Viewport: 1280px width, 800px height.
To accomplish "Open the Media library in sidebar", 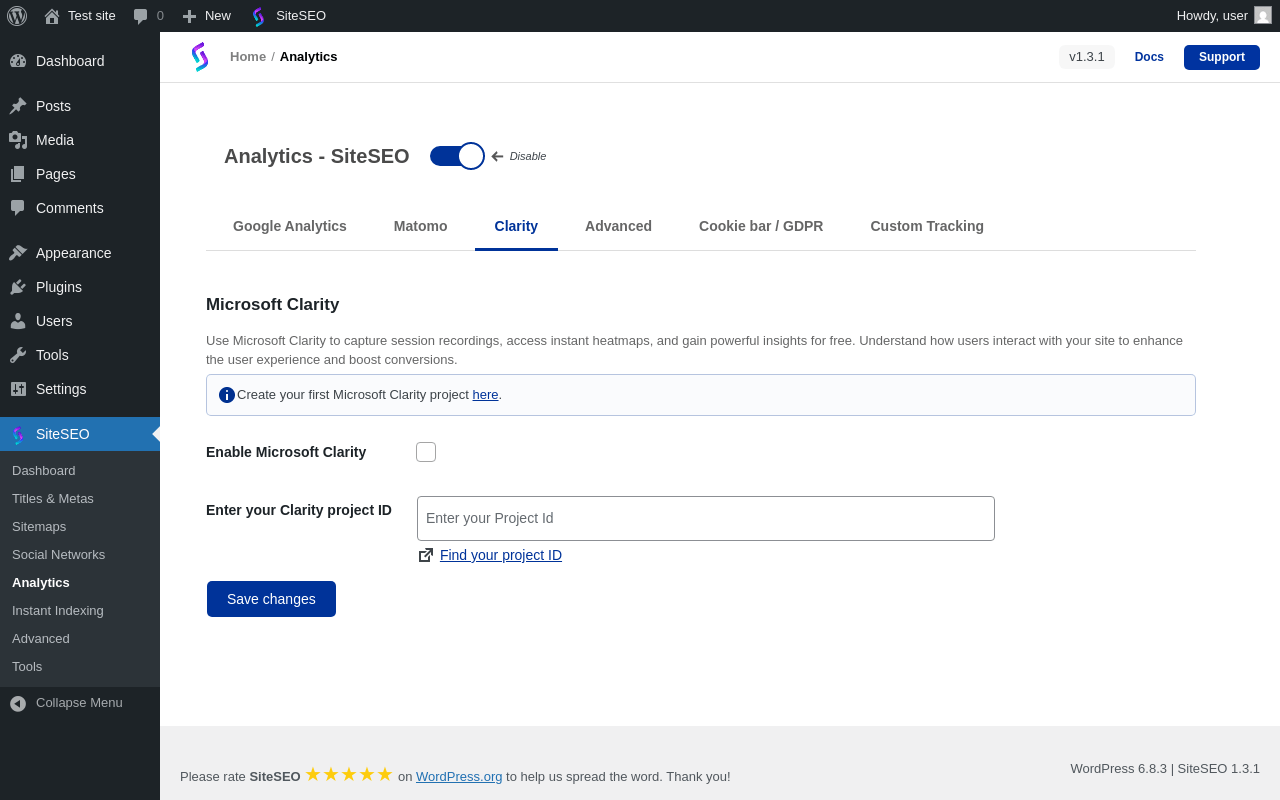I will point(55,140).
